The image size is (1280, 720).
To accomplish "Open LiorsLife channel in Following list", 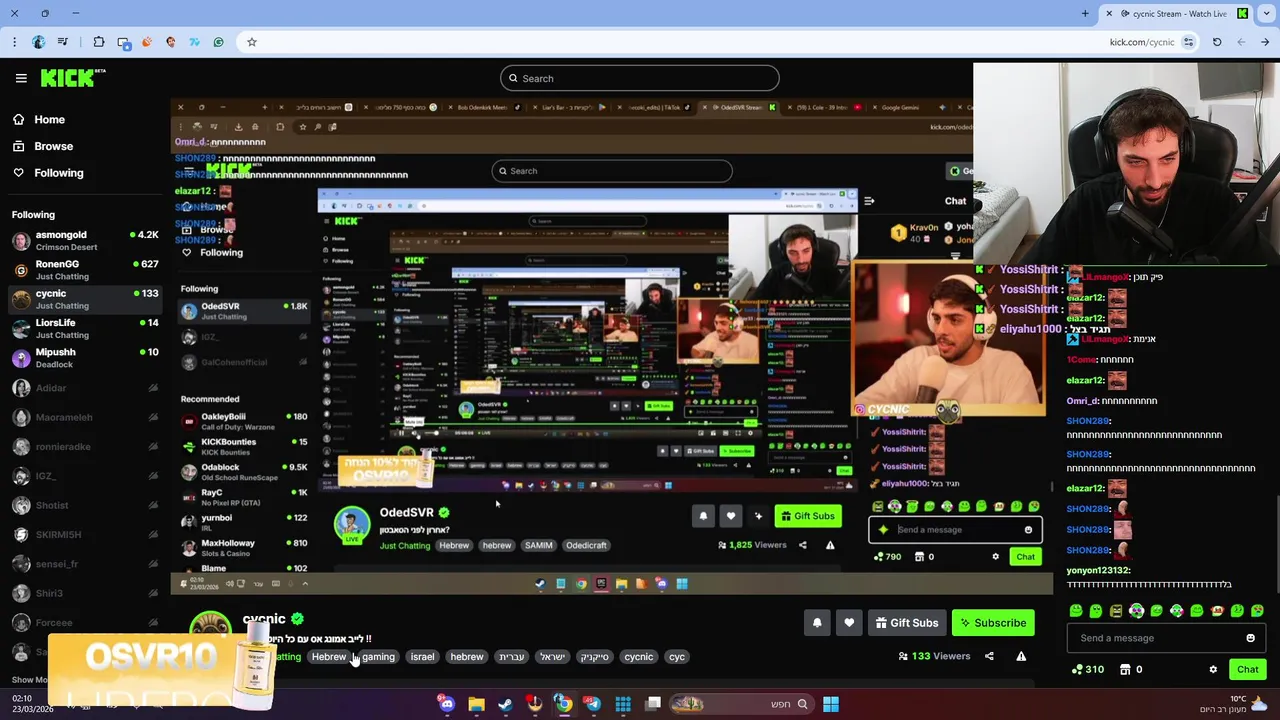I will coord(83,329).
